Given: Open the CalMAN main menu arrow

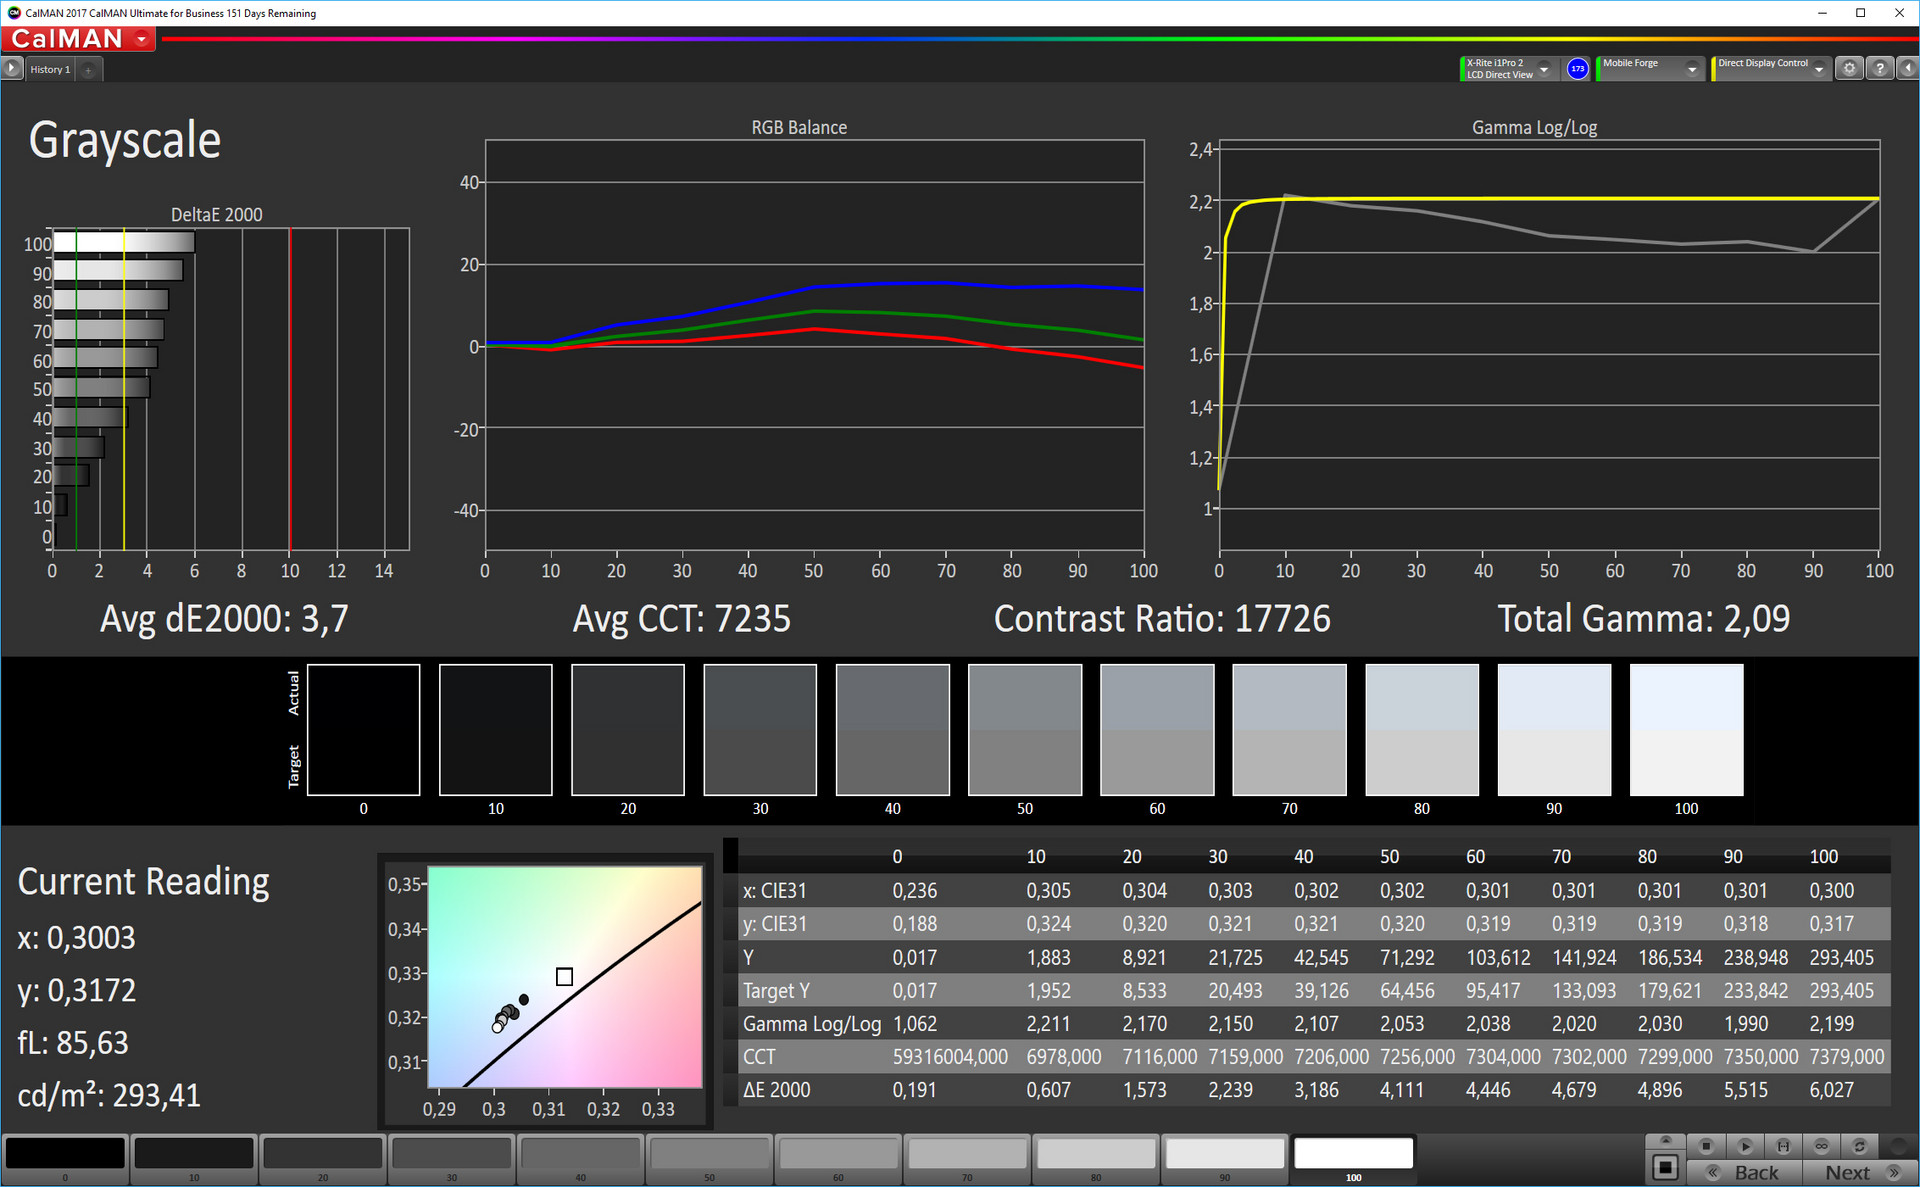Looking at the screenshot, I should [x=142, y=39].
